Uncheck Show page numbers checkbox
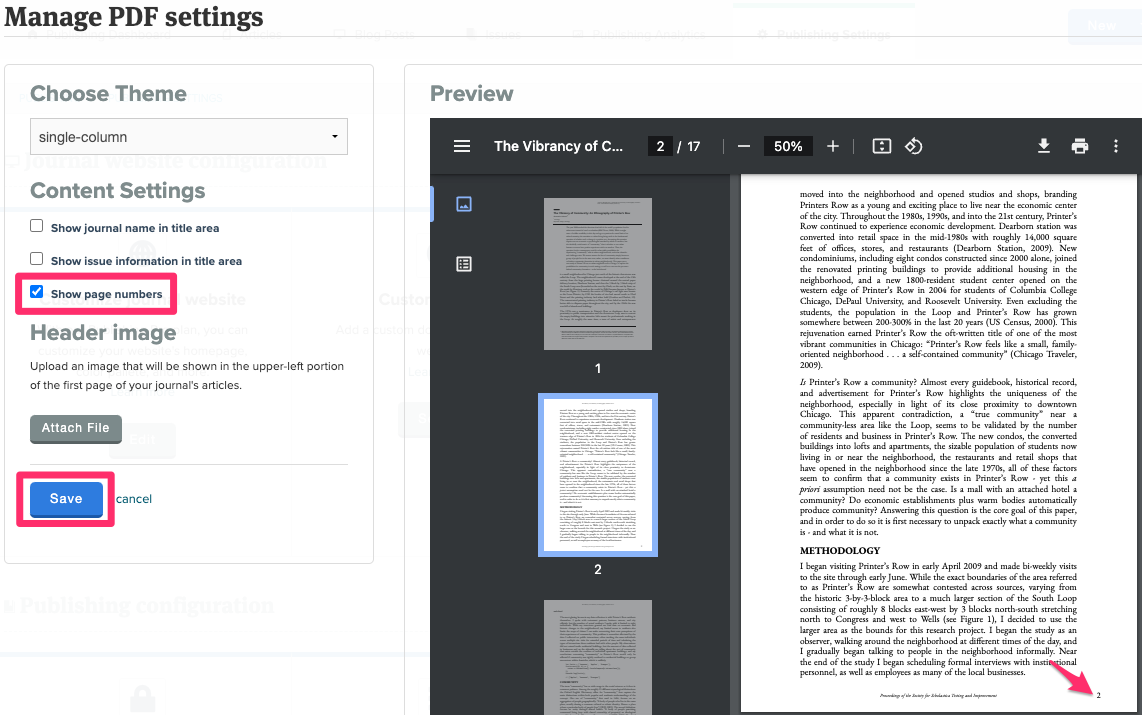 click(x=36, y=293)
